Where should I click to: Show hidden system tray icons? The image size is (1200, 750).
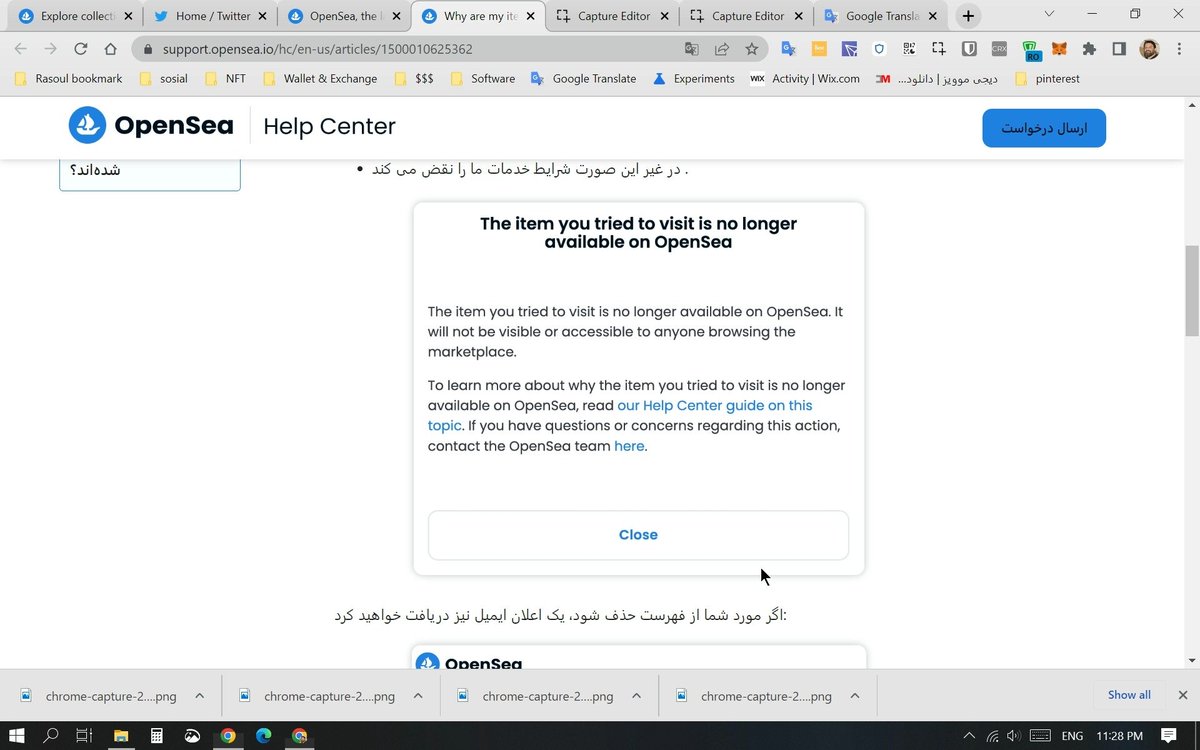(968, 736)
